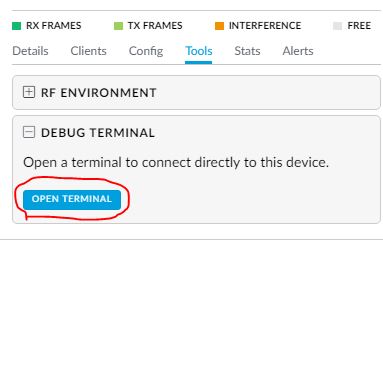383x384 pixels.
Task: Click the TX Frames light green swatch
Action: point(118,26)
